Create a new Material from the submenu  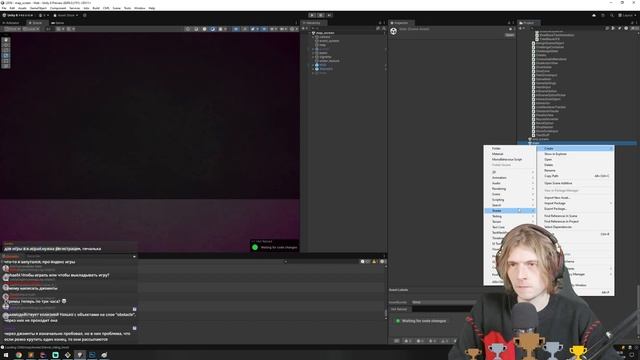point(509,154)
